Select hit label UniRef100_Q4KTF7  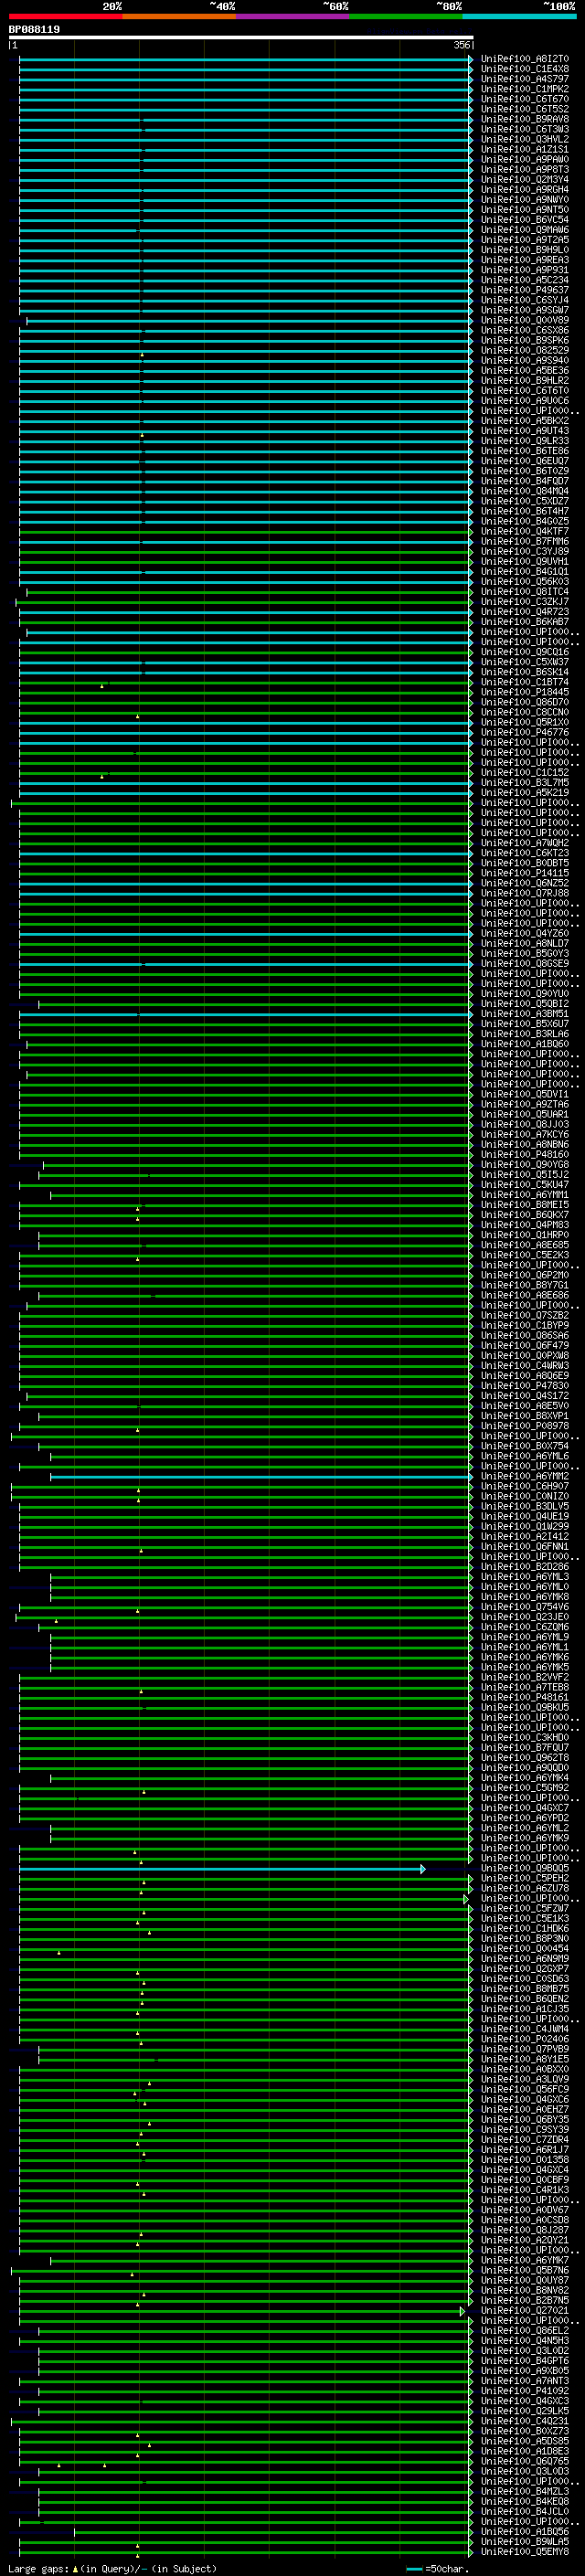525,531
